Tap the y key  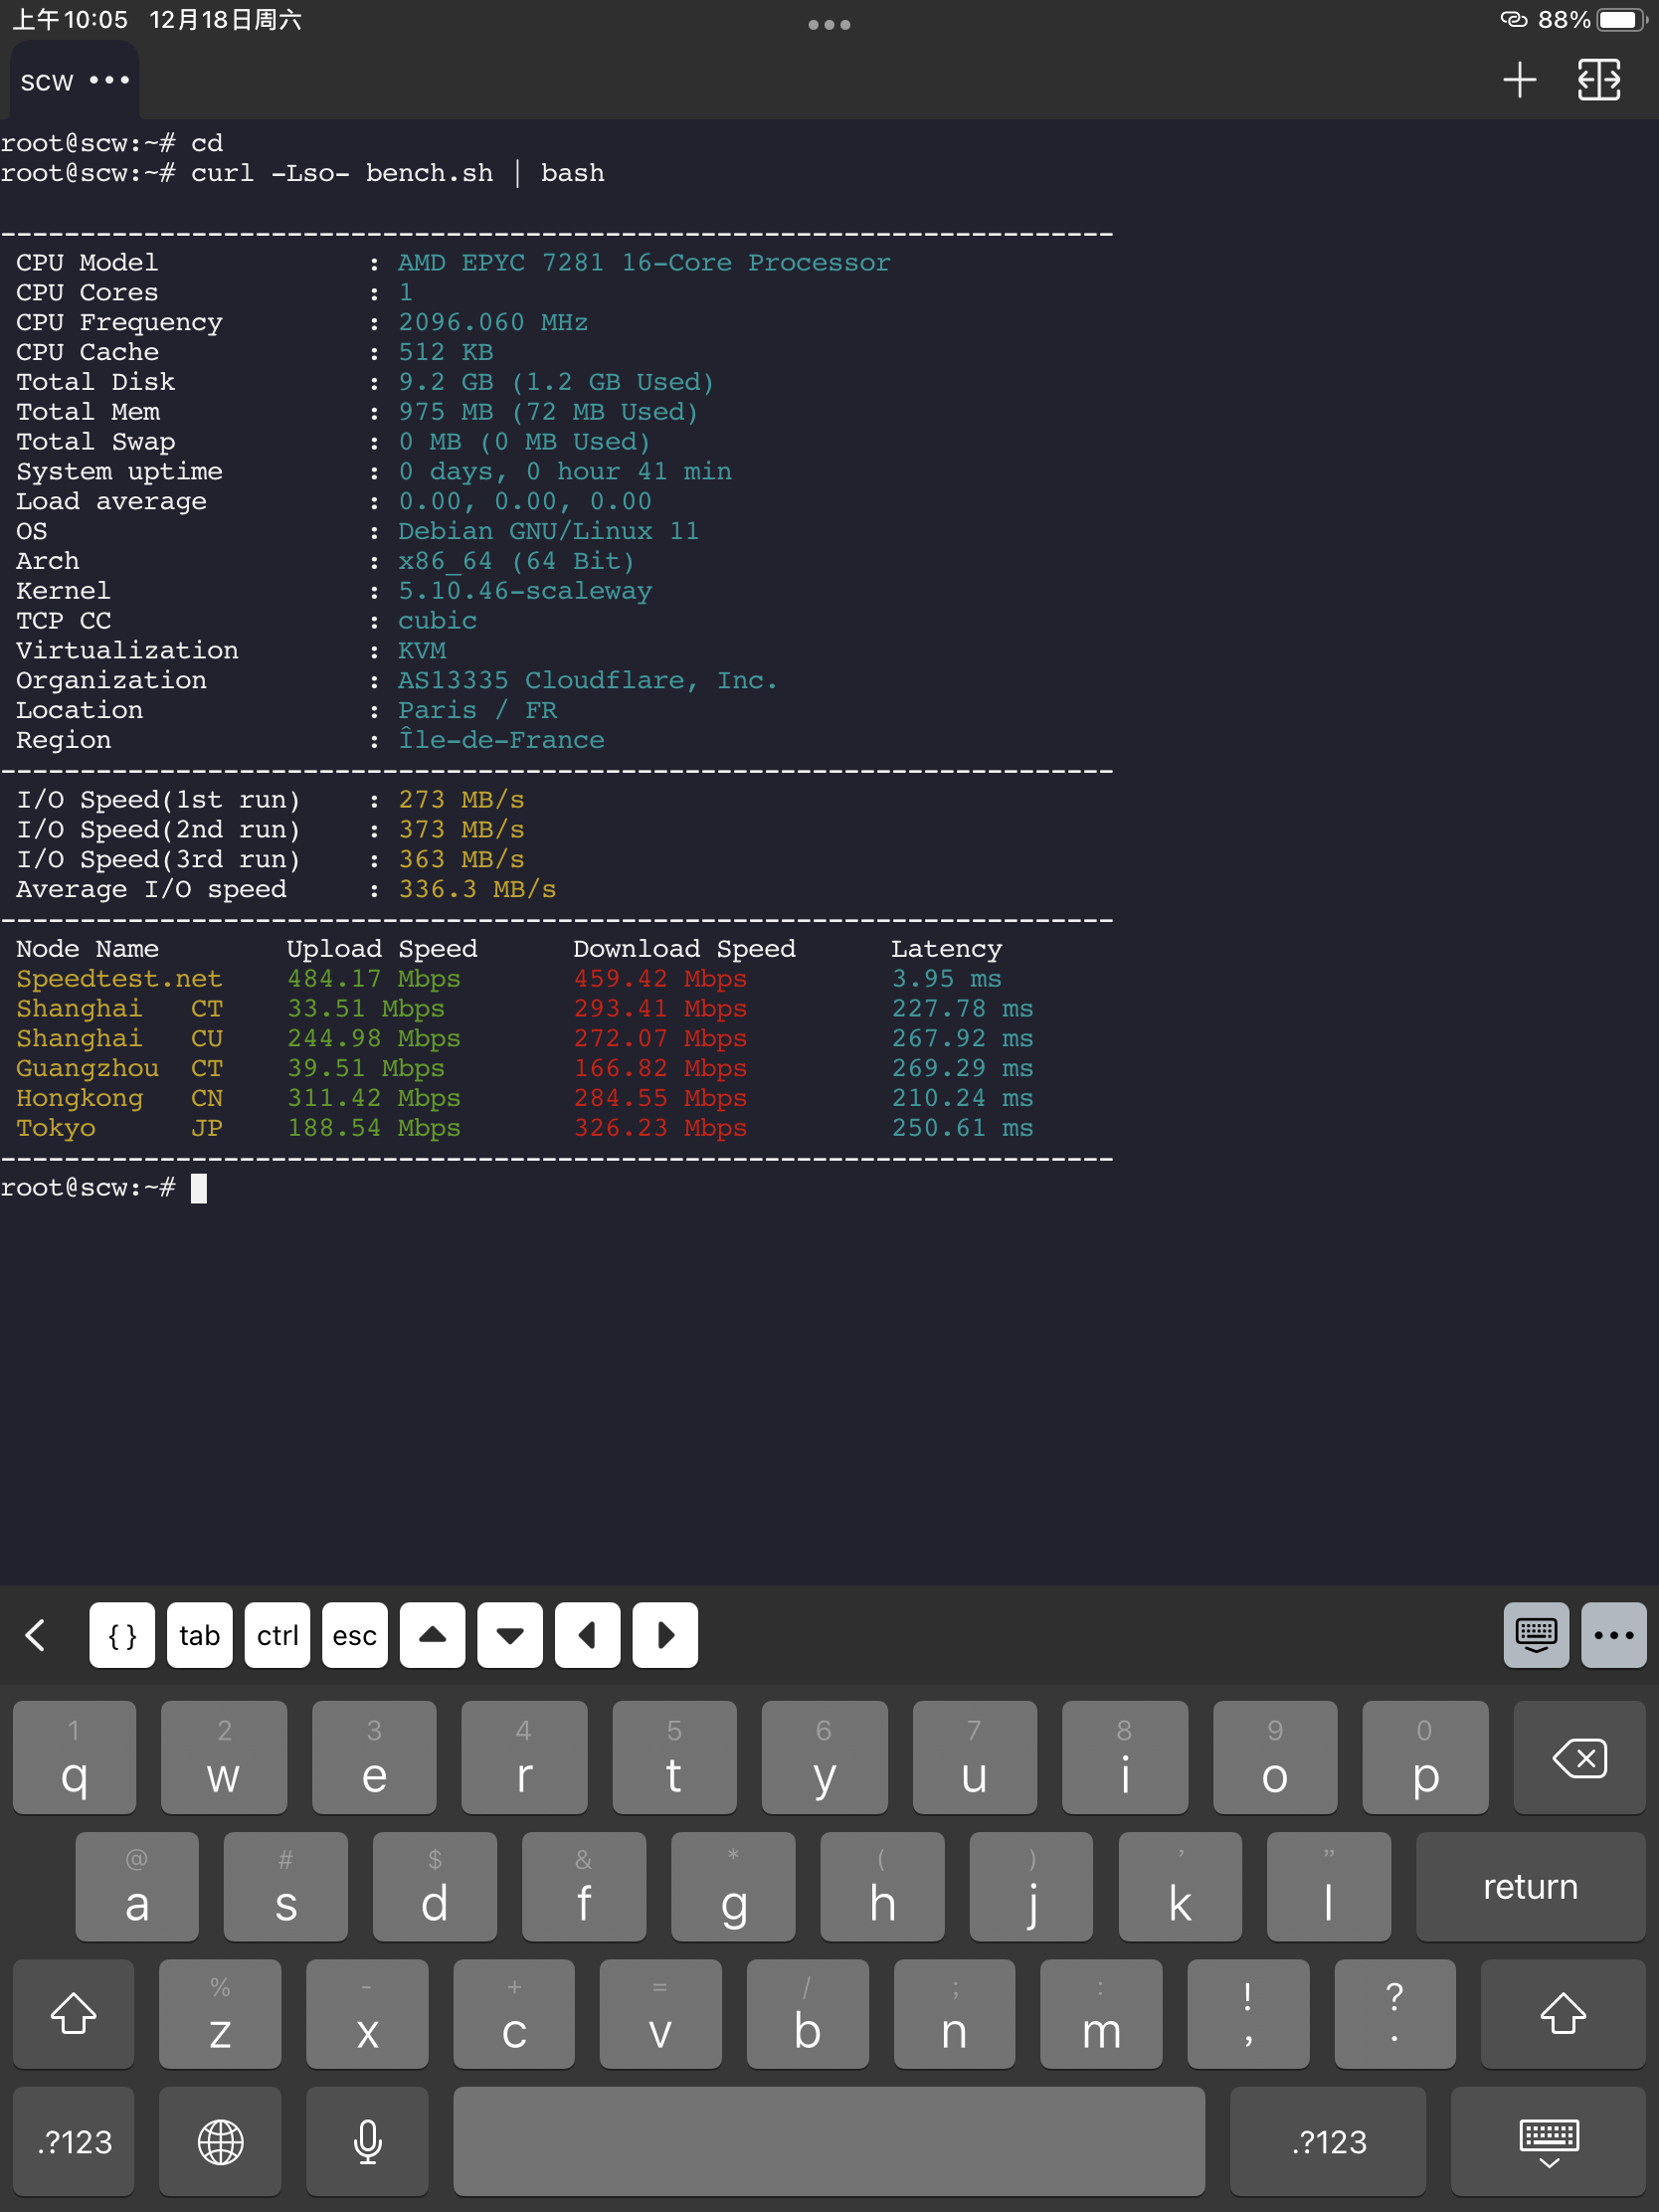(x=824, y=1757)
